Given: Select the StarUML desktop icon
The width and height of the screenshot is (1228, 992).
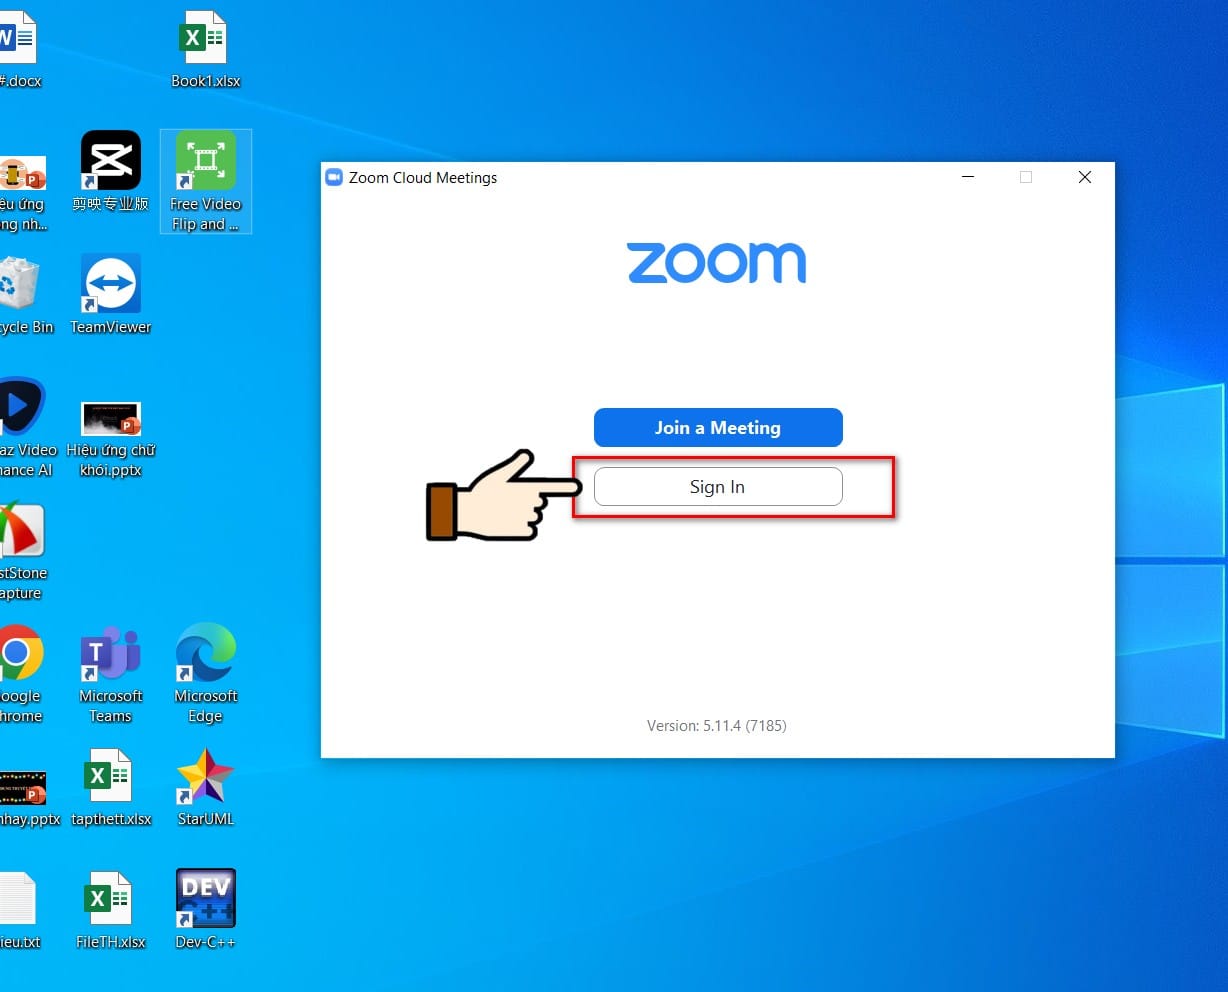Looking at the screenshot, I should click(x=205, y=788).
